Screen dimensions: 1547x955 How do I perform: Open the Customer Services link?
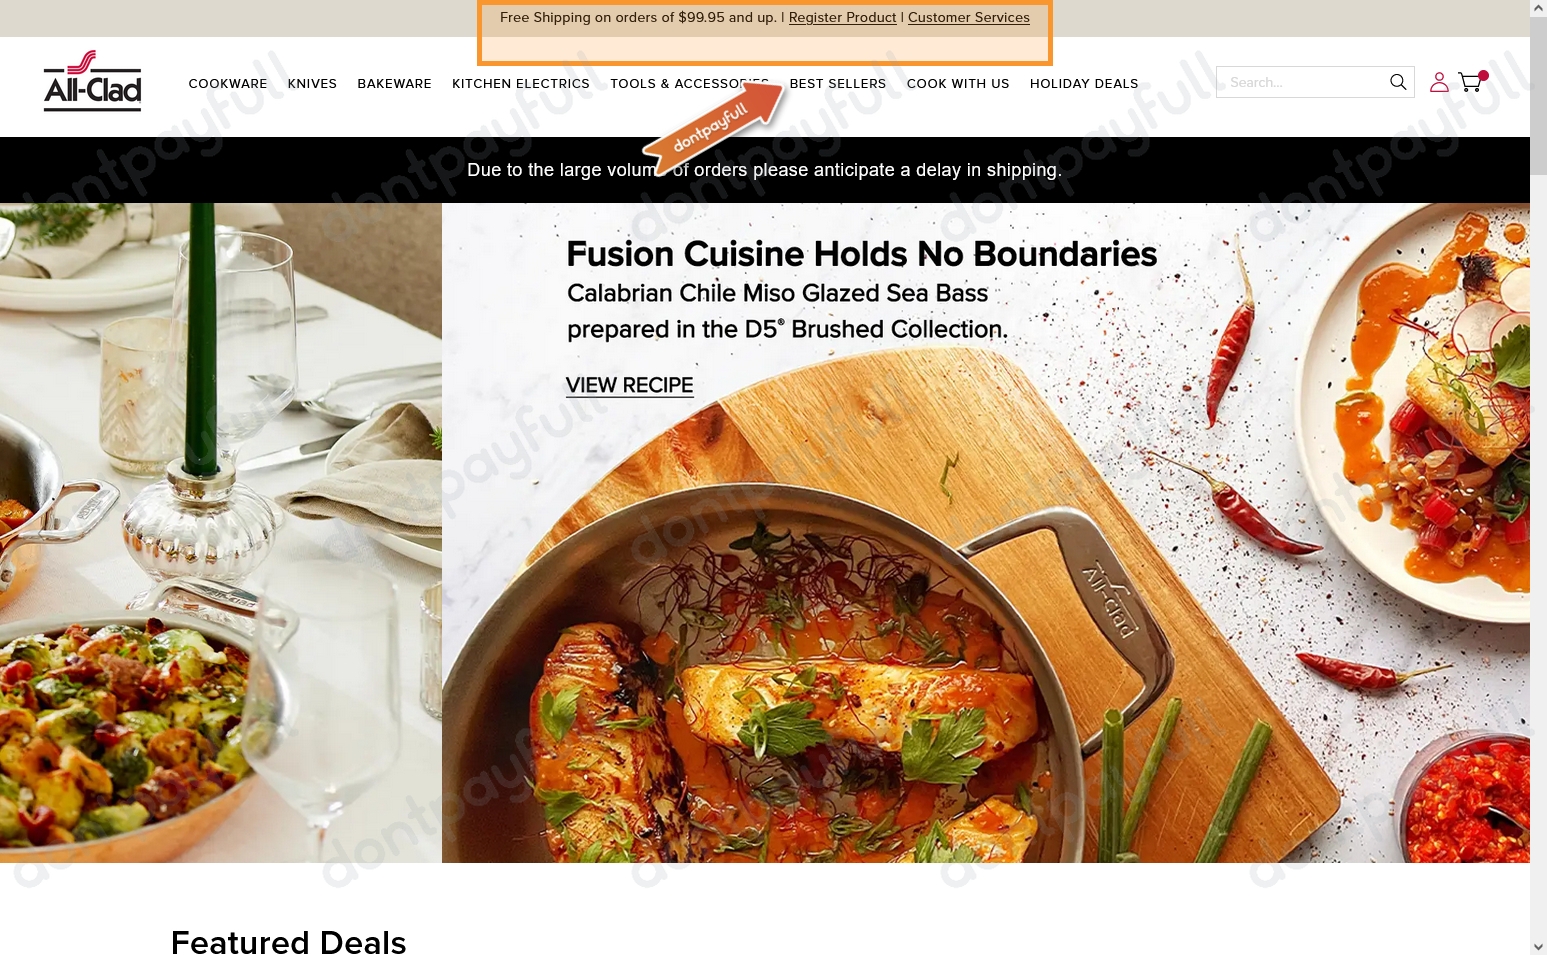(969, 17)
